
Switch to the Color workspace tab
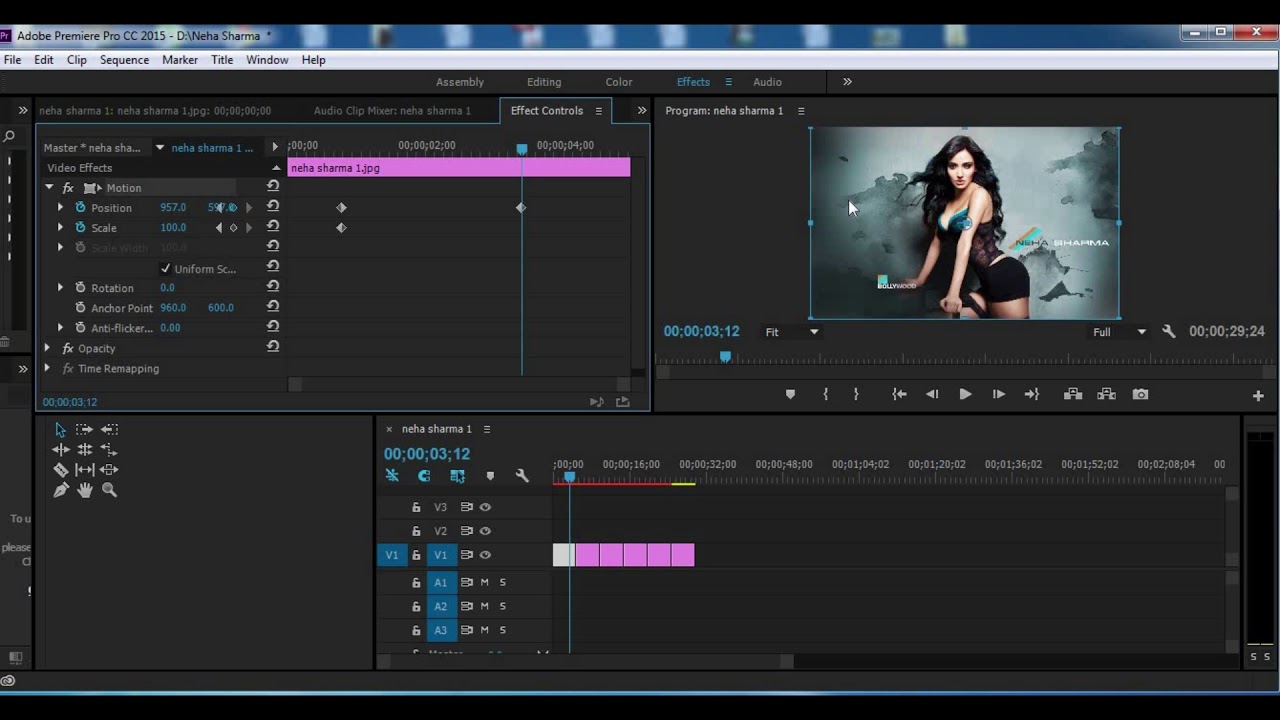pos(618,82)
